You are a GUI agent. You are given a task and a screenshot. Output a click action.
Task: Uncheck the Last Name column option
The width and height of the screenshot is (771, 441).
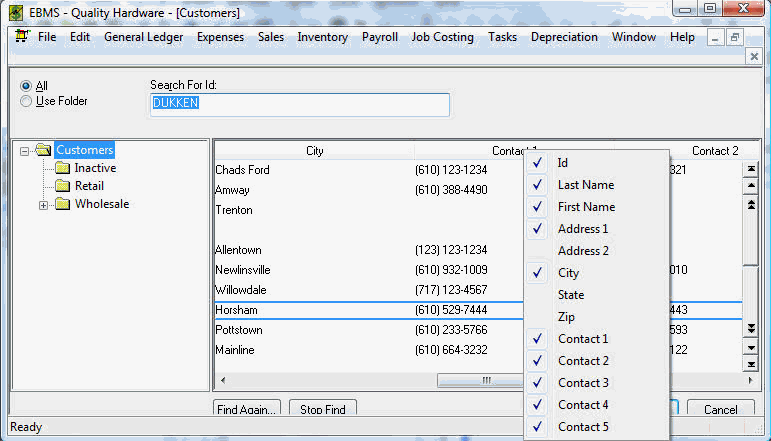tap(585, 185)
